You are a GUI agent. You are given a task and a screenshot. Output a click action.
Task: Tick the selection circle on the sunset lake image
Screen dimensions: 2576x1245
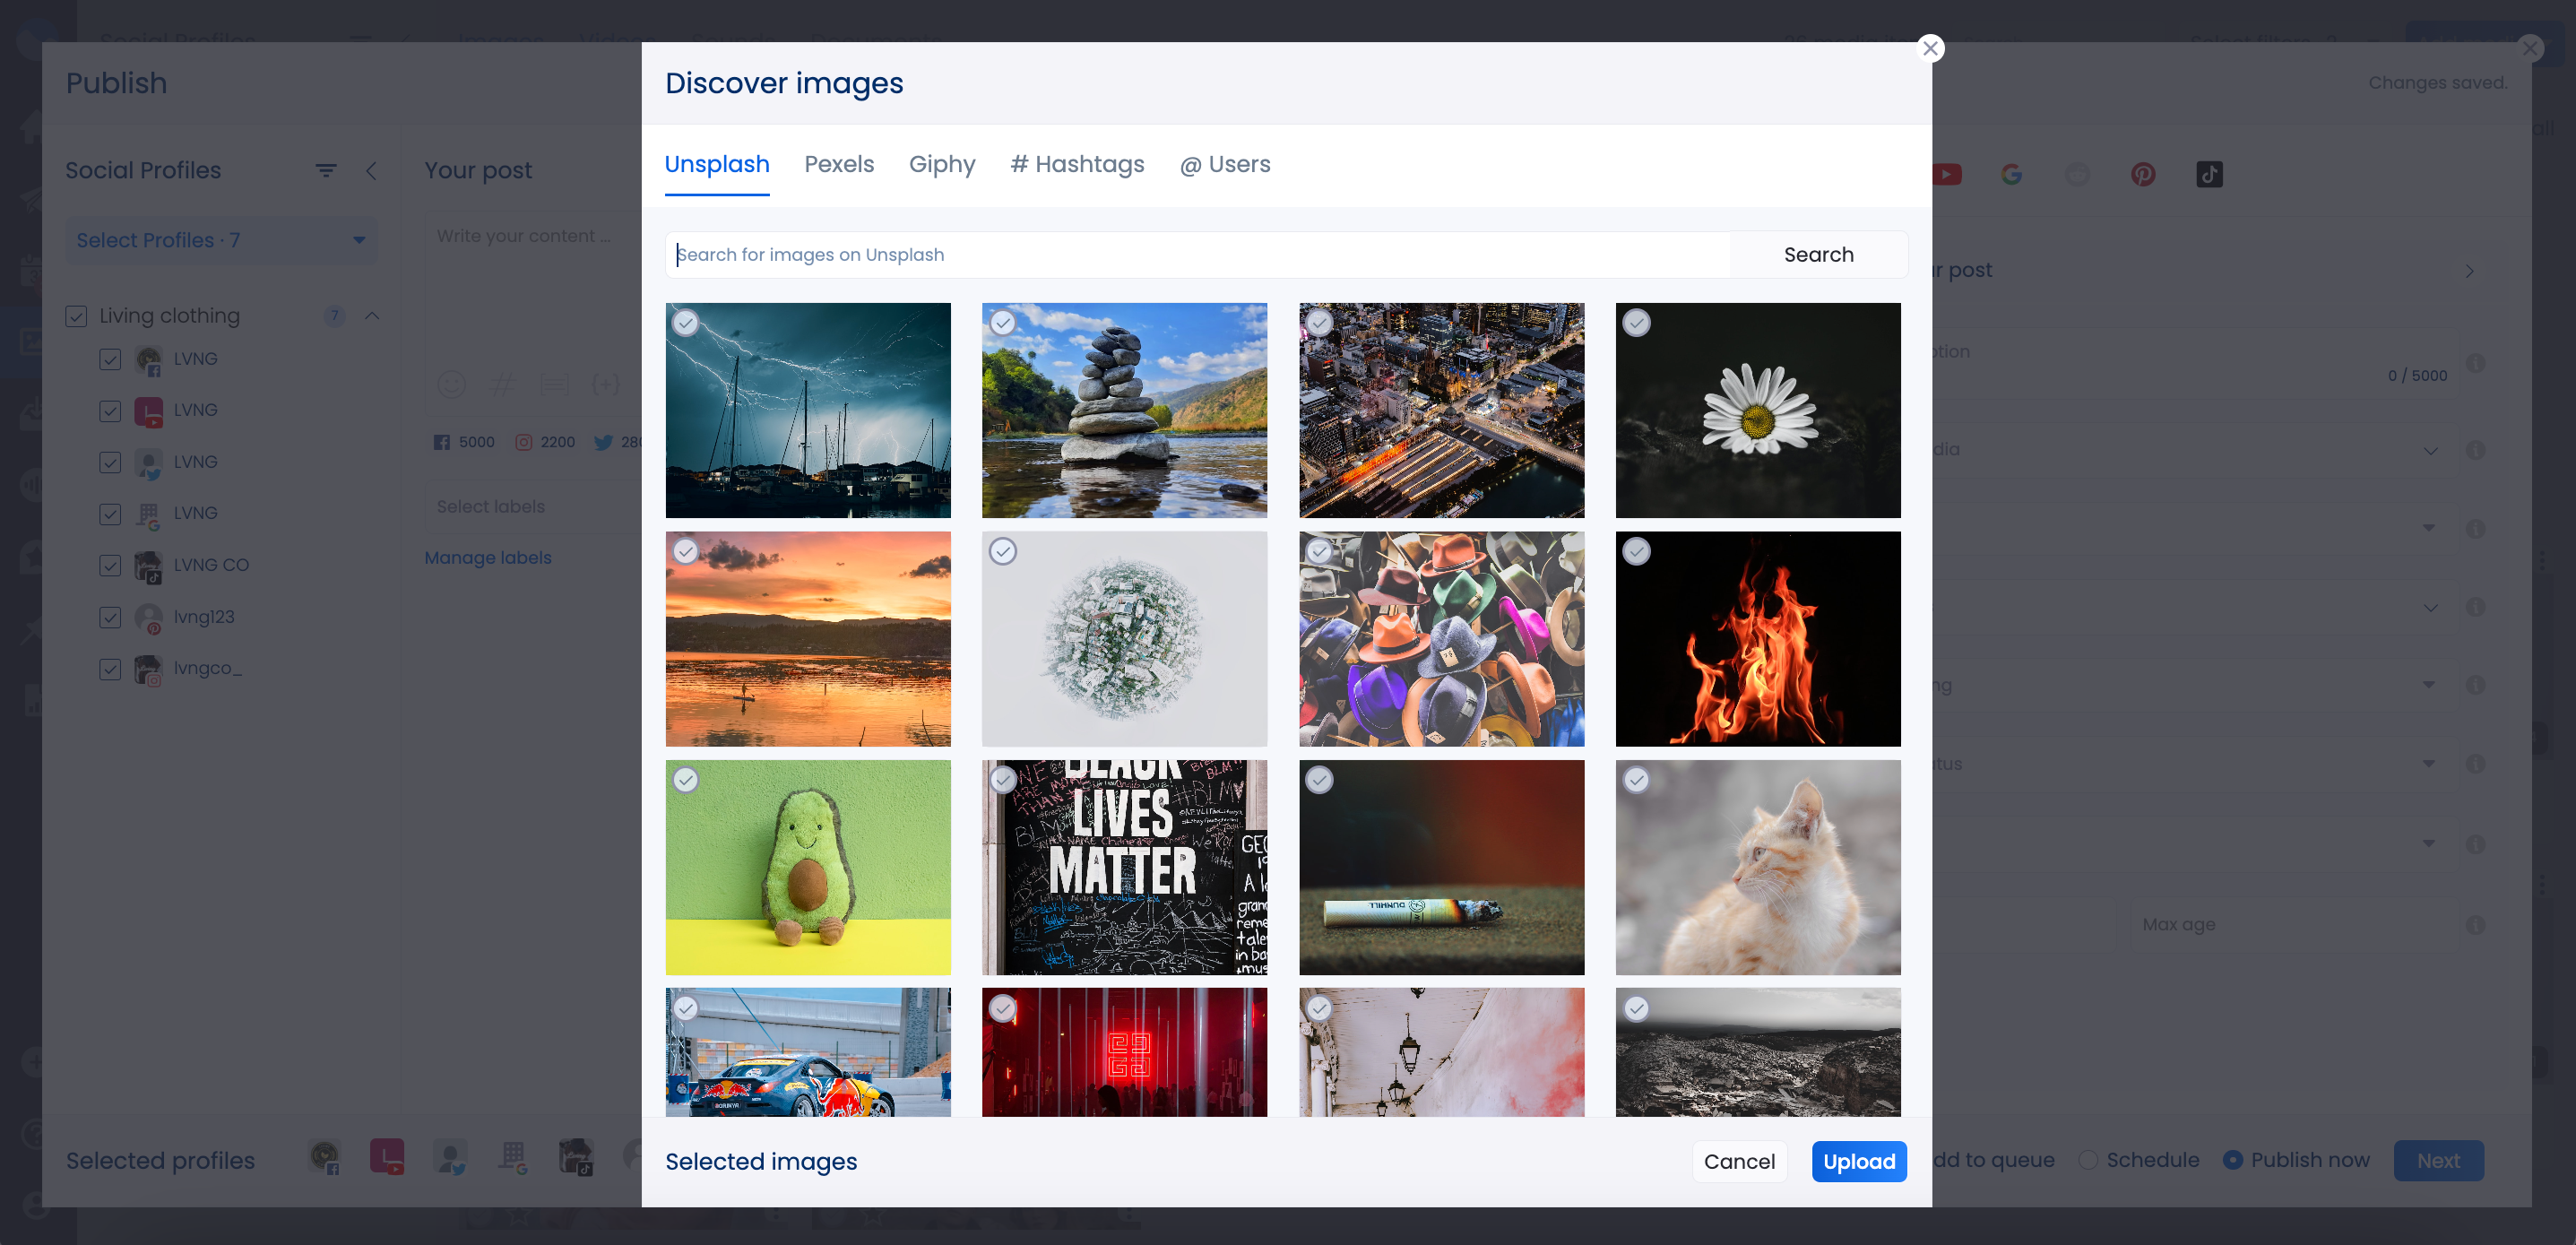pyautogui.click(x=685, y=551)
